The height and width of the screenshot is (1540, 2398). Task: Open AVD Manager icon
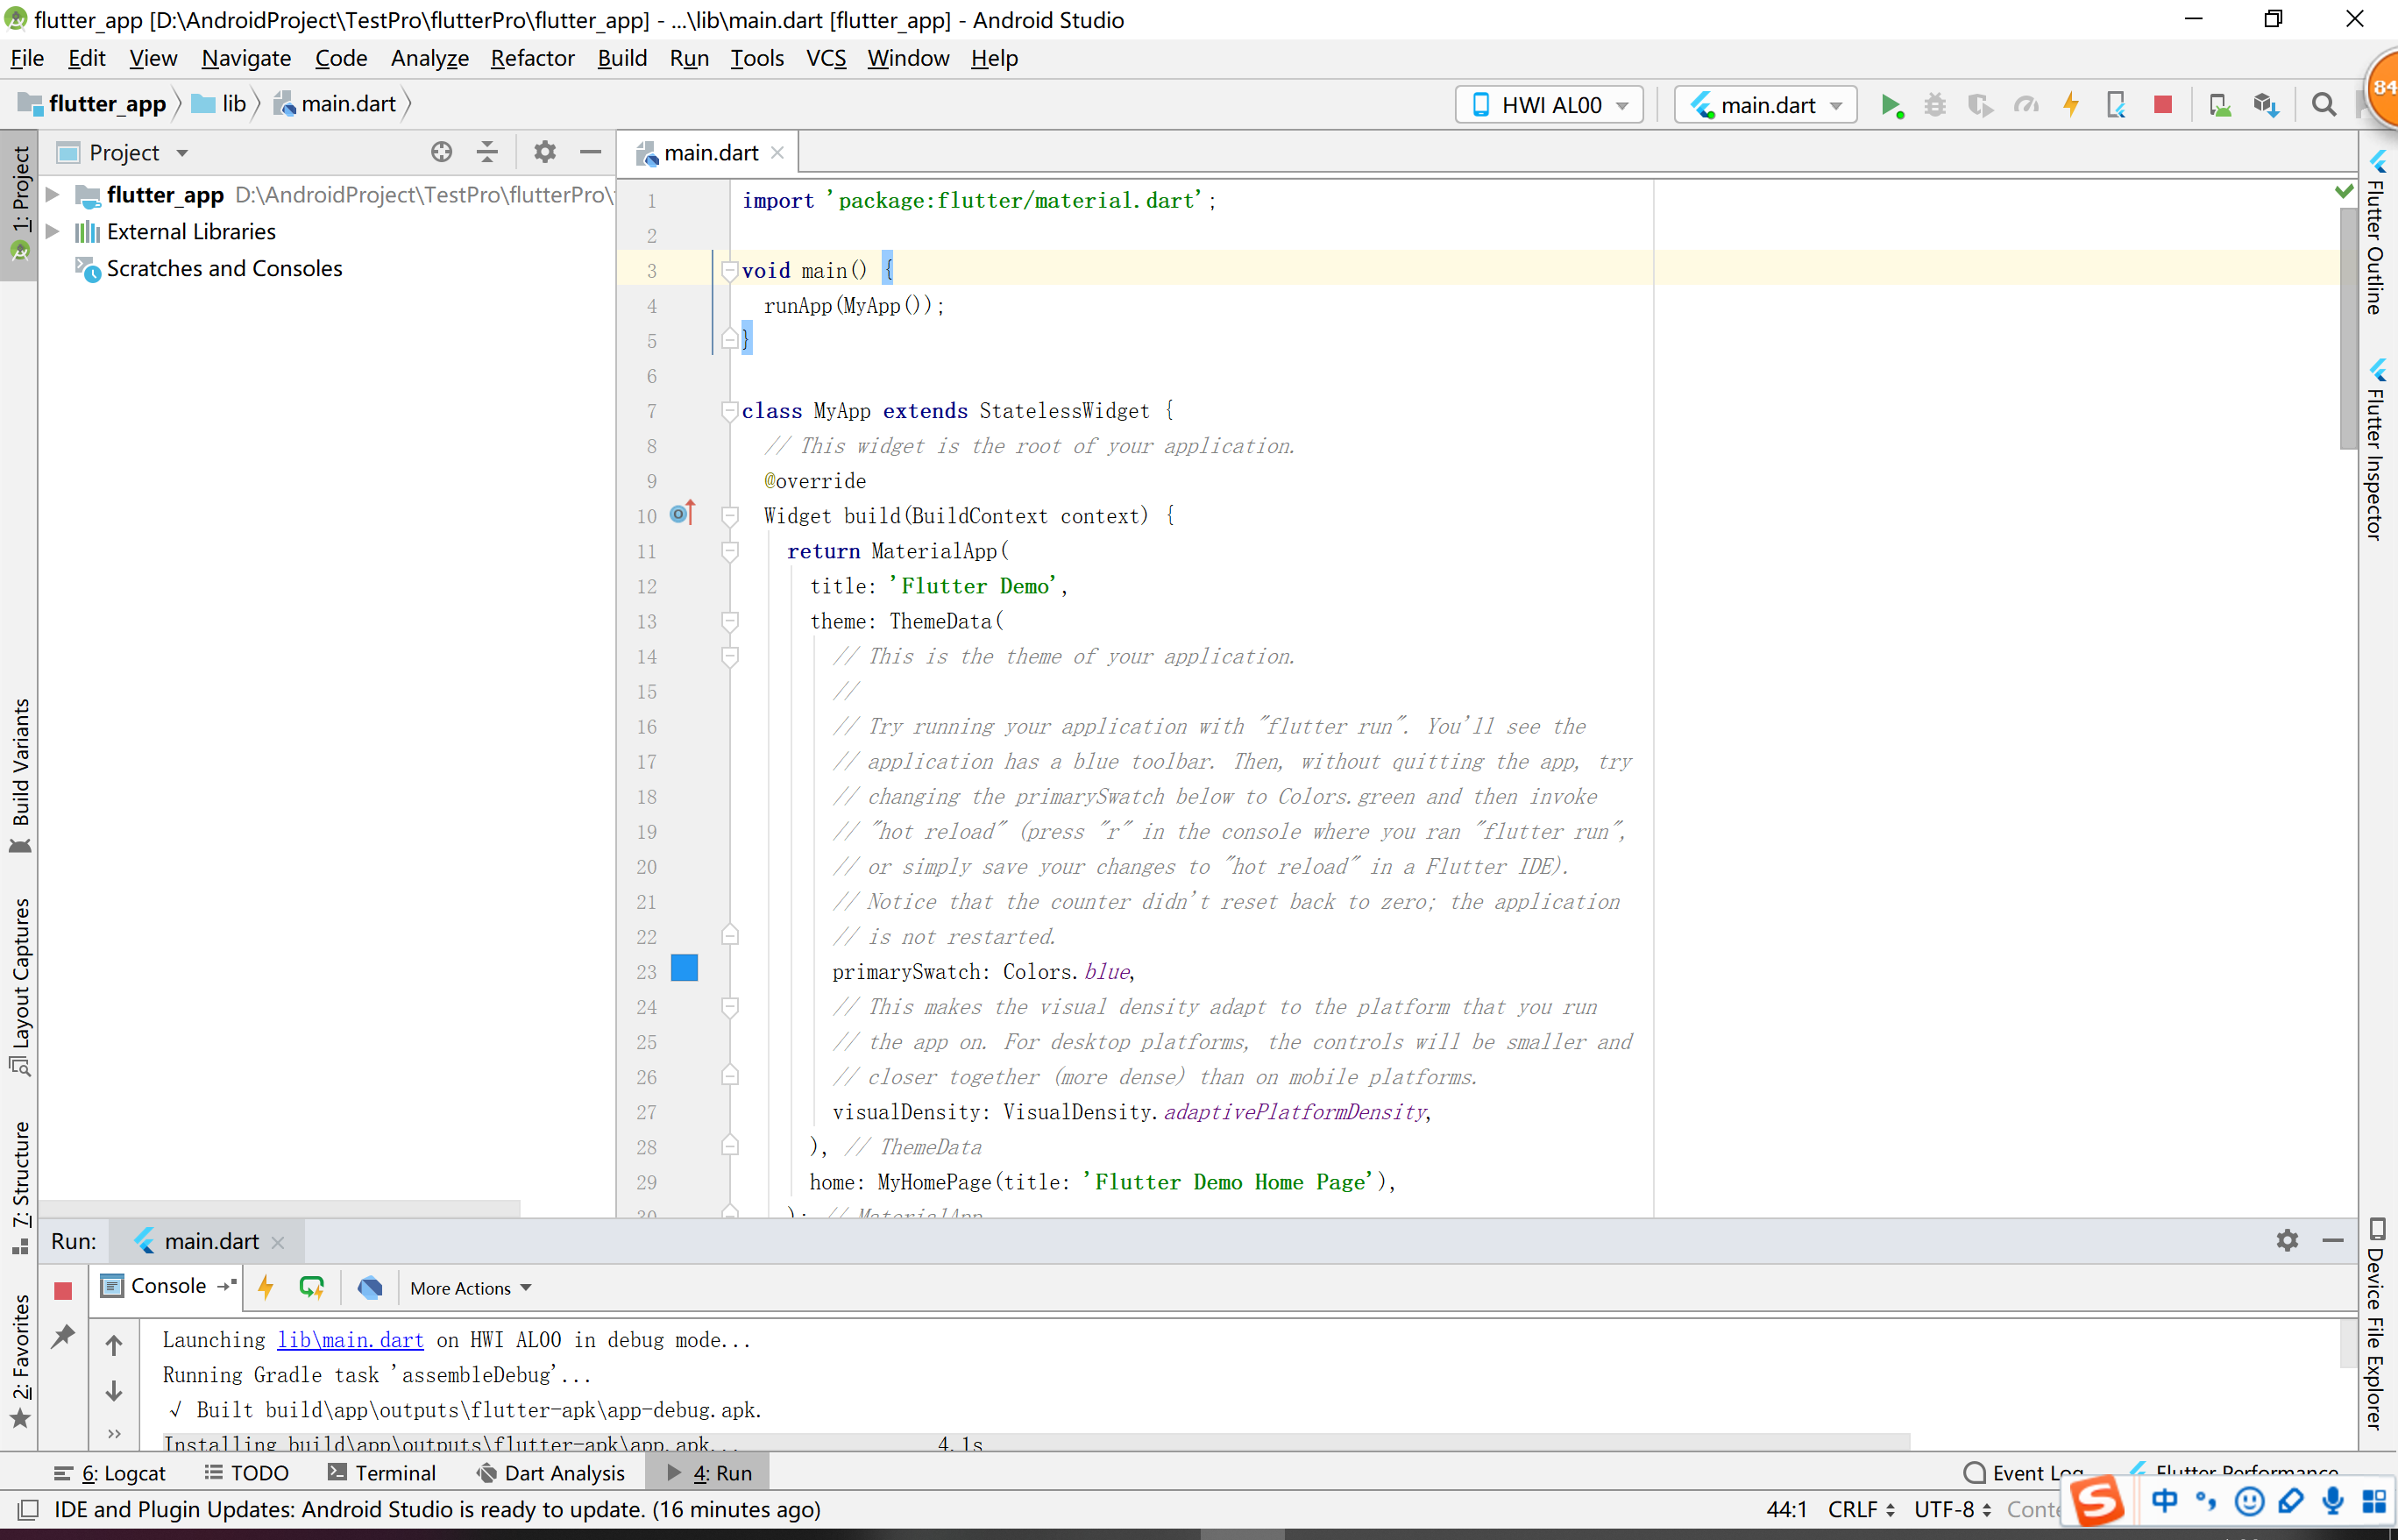point(2219,105)
